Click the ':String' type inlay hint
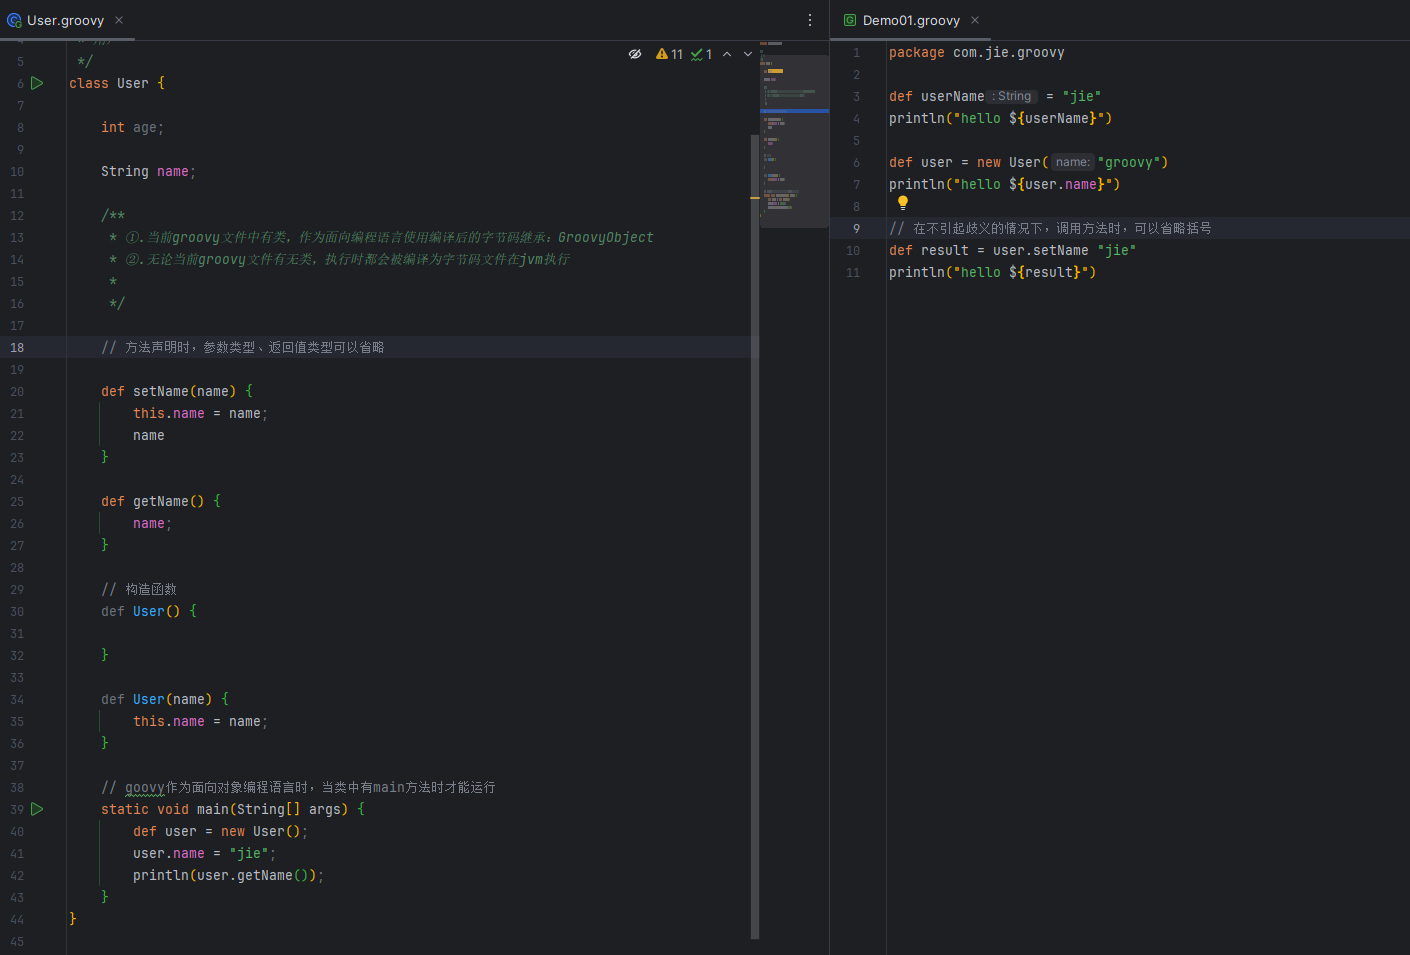This screenshot has width=1410, height=955. tap(1013, 96)
